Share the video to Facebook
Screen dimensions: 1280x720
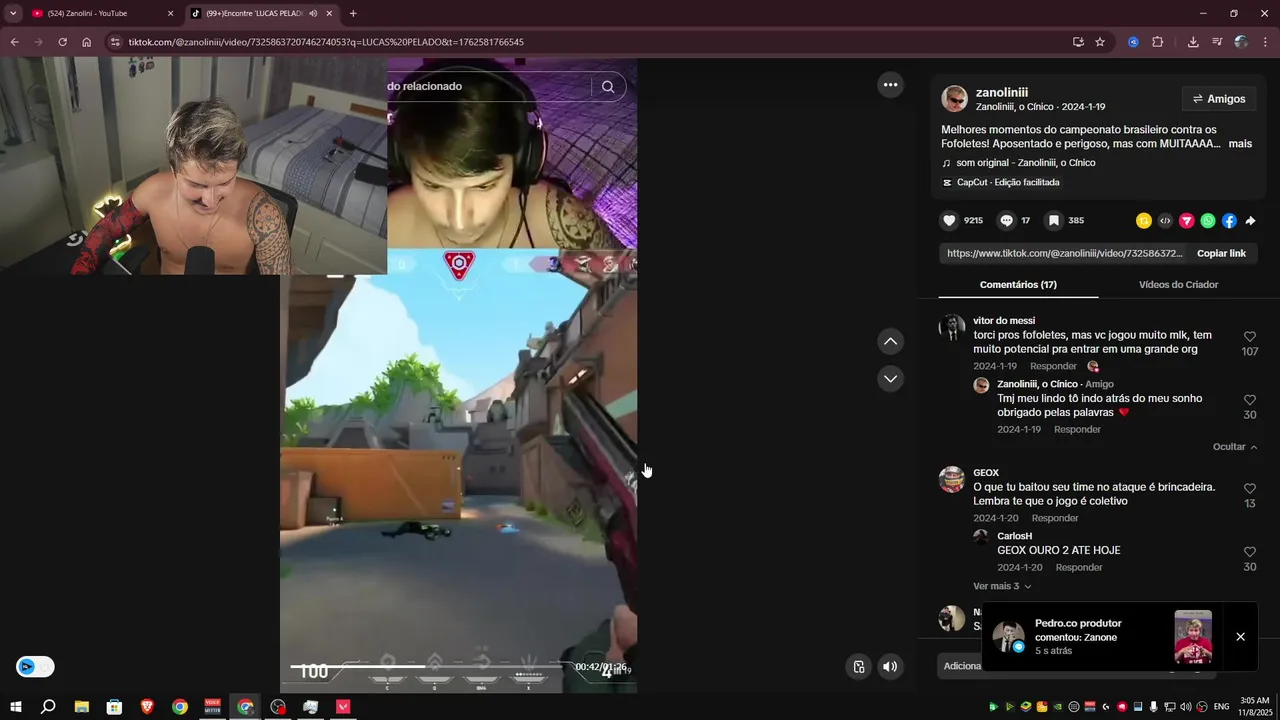click(x=1229, y=221)
